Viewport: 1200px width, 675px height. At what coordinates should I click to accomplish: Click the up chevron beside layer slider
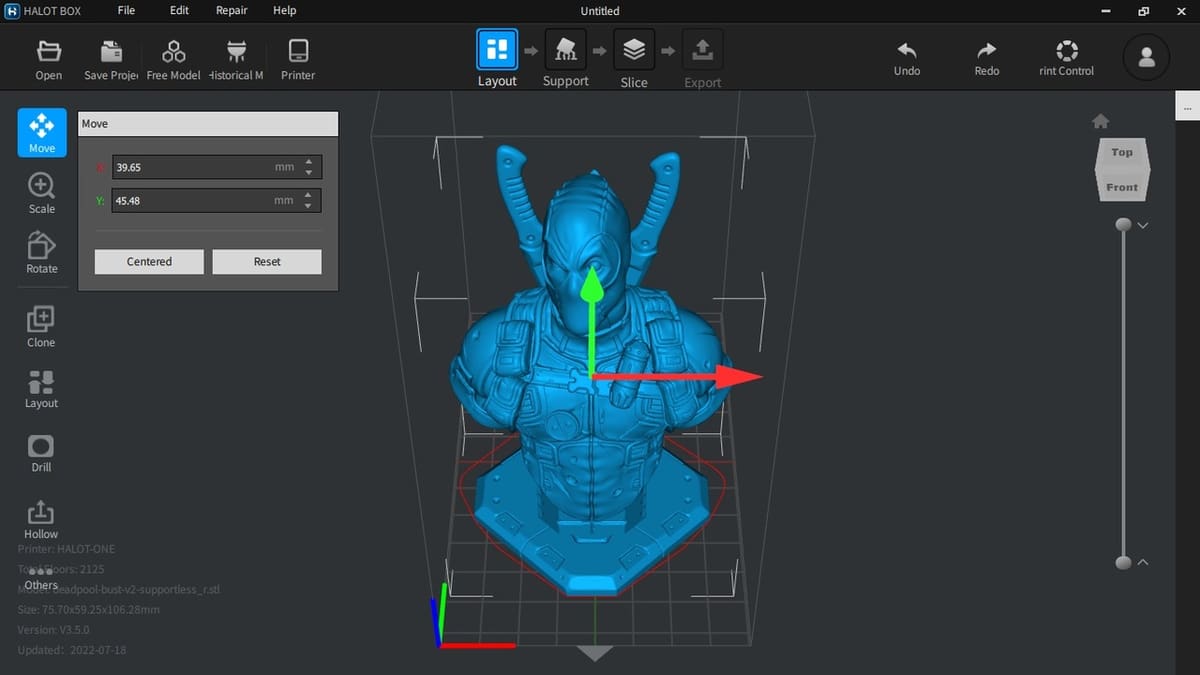click(x=1143, y=562)
